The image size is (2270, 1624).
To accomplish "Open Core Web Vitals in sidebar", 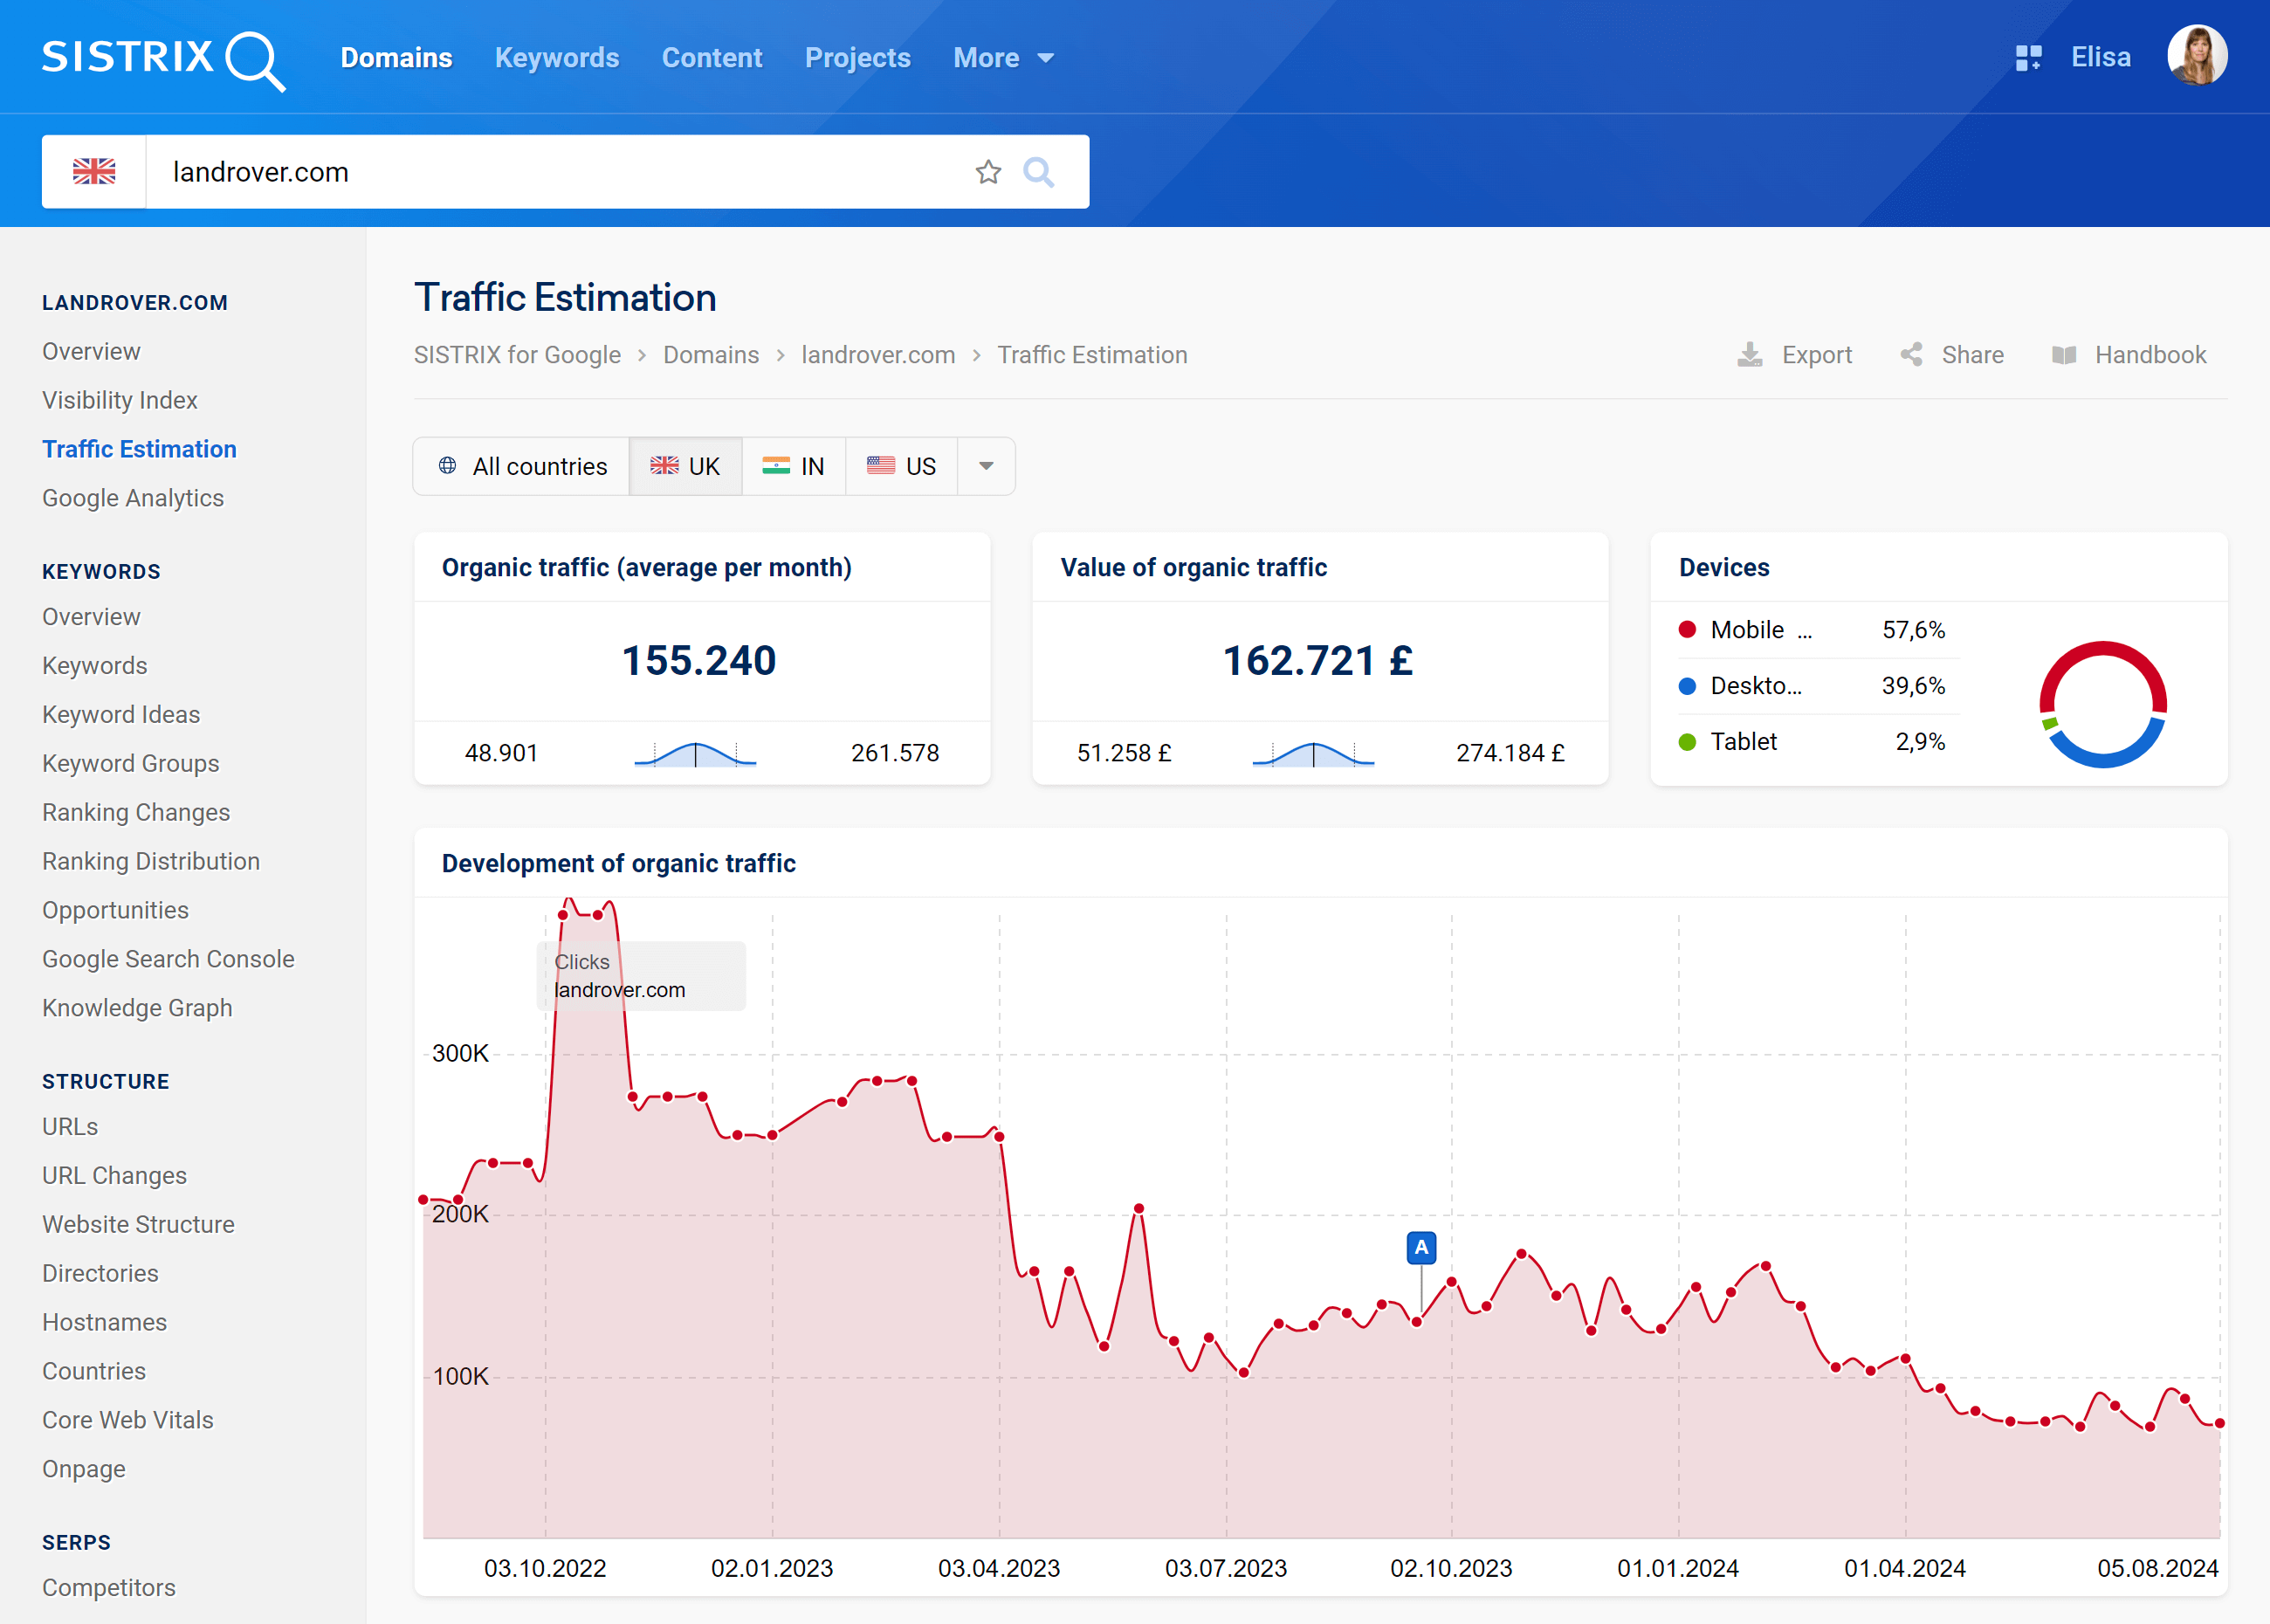I will tap(128, 1421).
